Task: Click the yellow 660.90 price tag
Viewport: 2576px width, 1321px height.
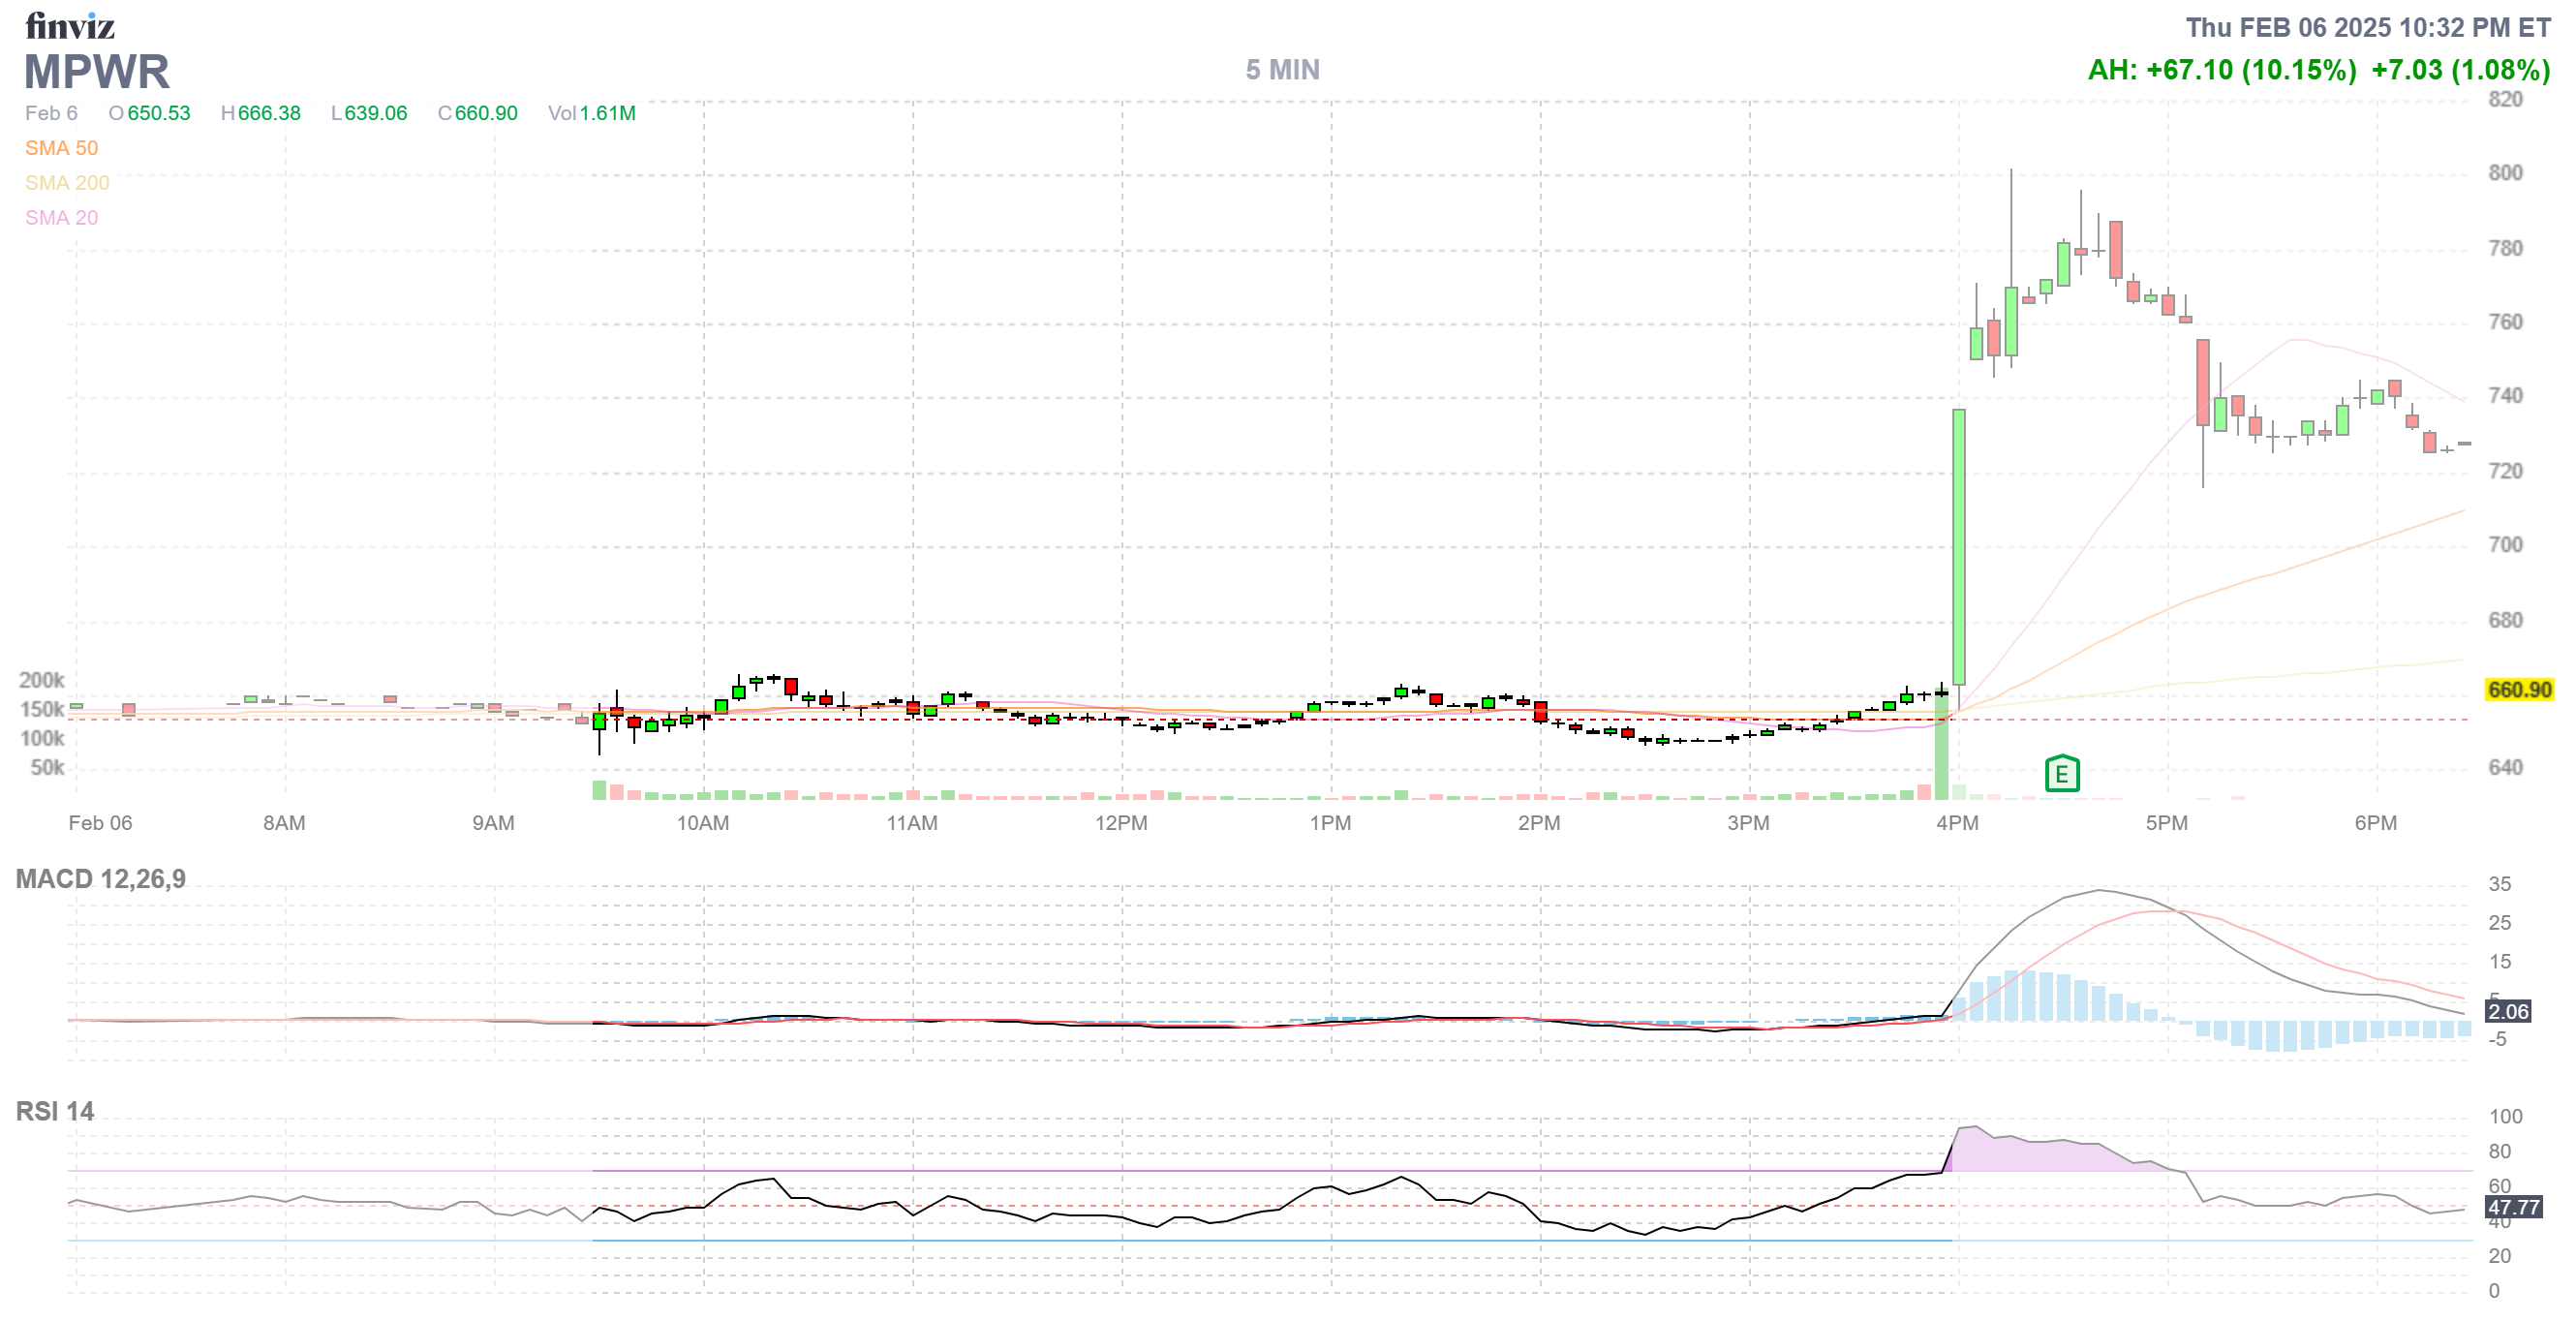Action: [2518, 689]
